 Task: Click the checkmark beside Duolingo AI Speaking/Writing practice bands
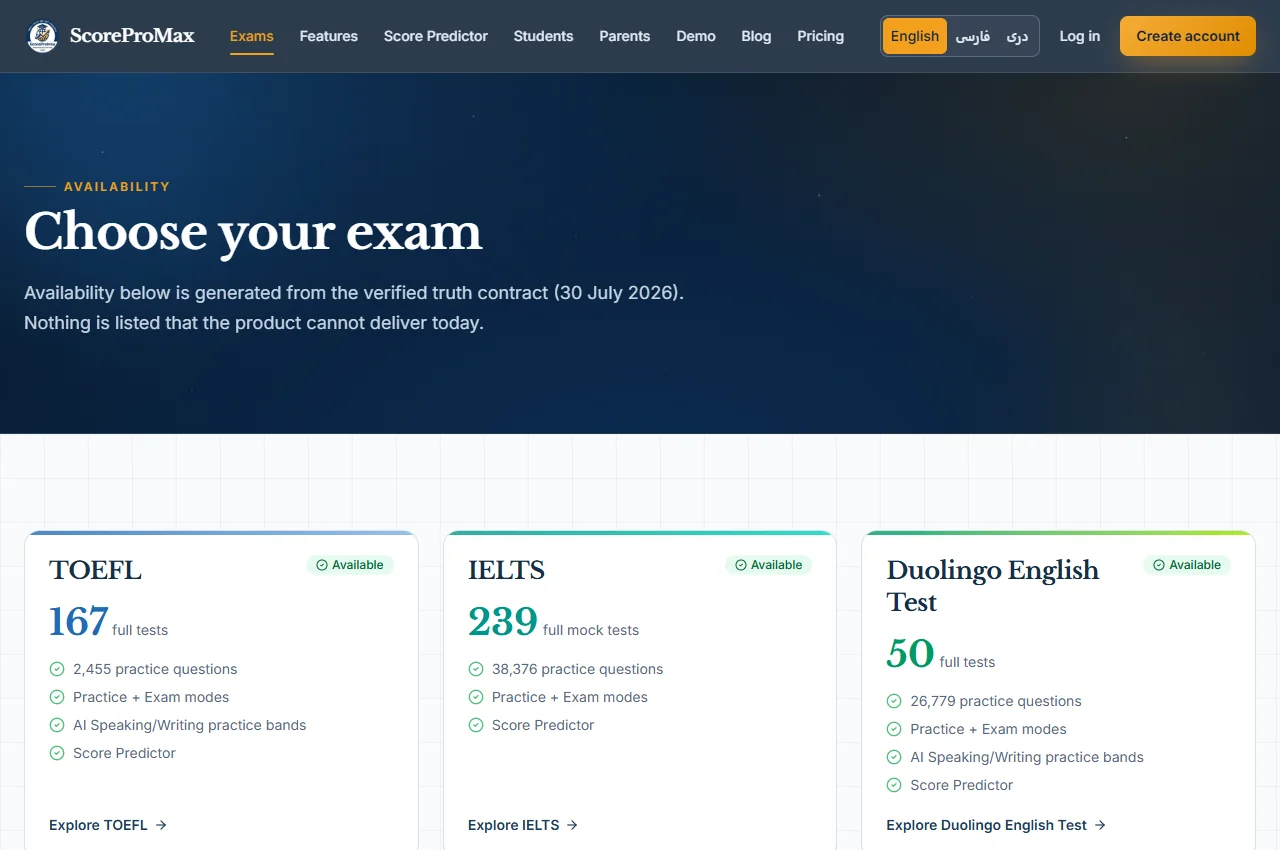[894, 757]
